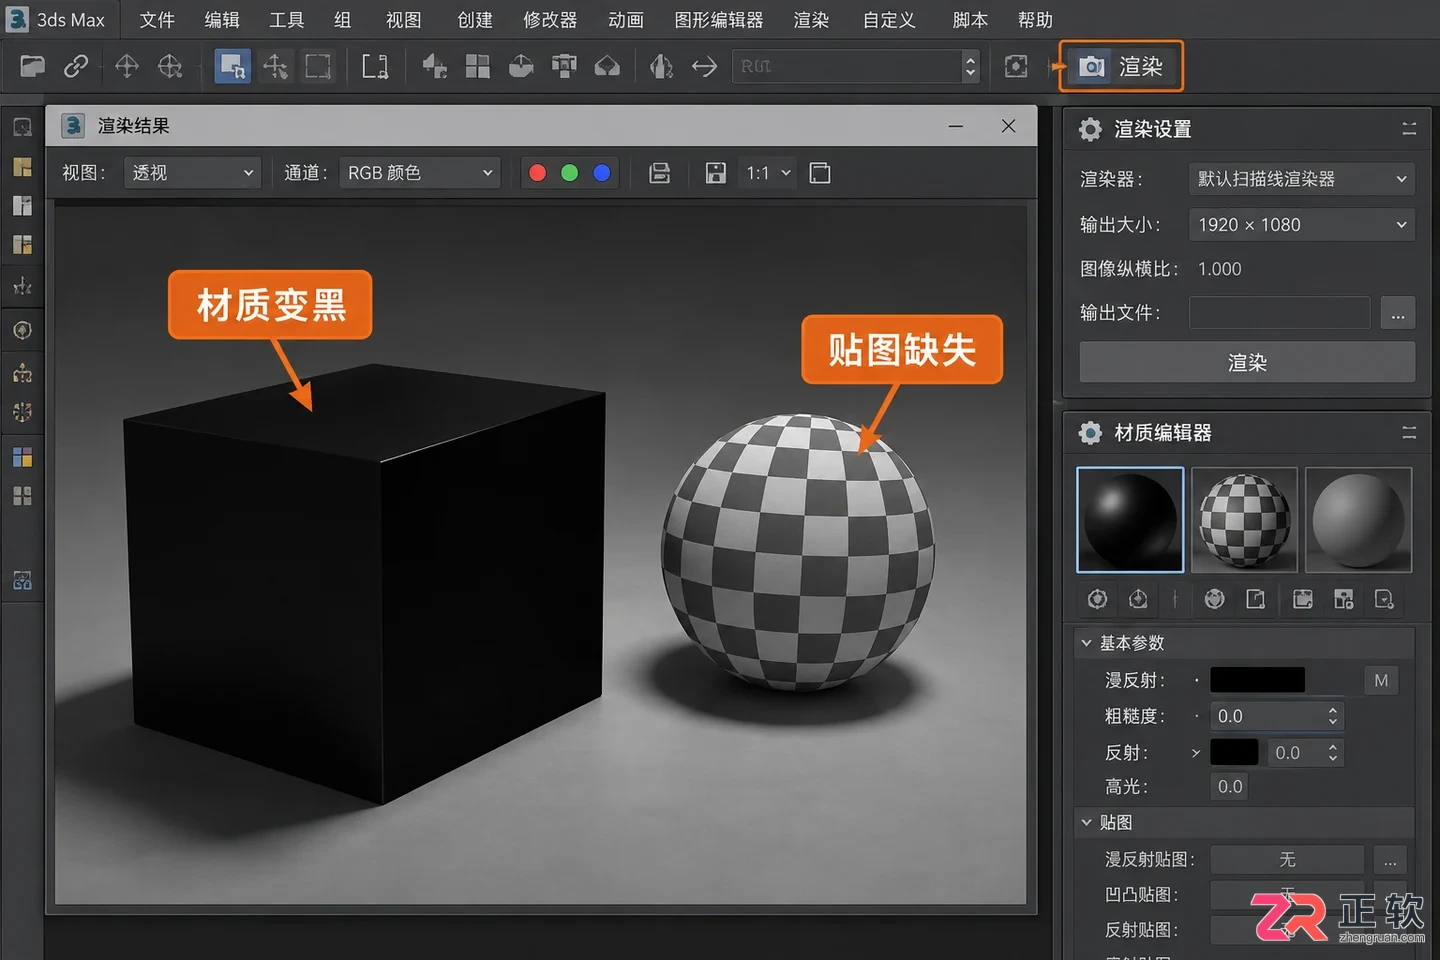Click the 无 button for 漫反射贴图

coord(1287,860)
